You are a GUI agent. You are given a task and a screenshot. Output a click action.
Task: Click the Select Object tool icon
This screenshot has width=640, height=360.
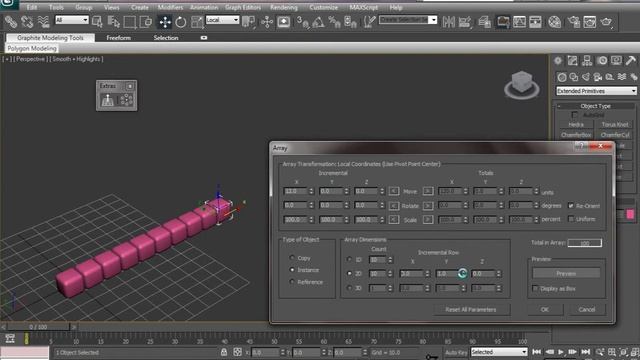(98, 22)
